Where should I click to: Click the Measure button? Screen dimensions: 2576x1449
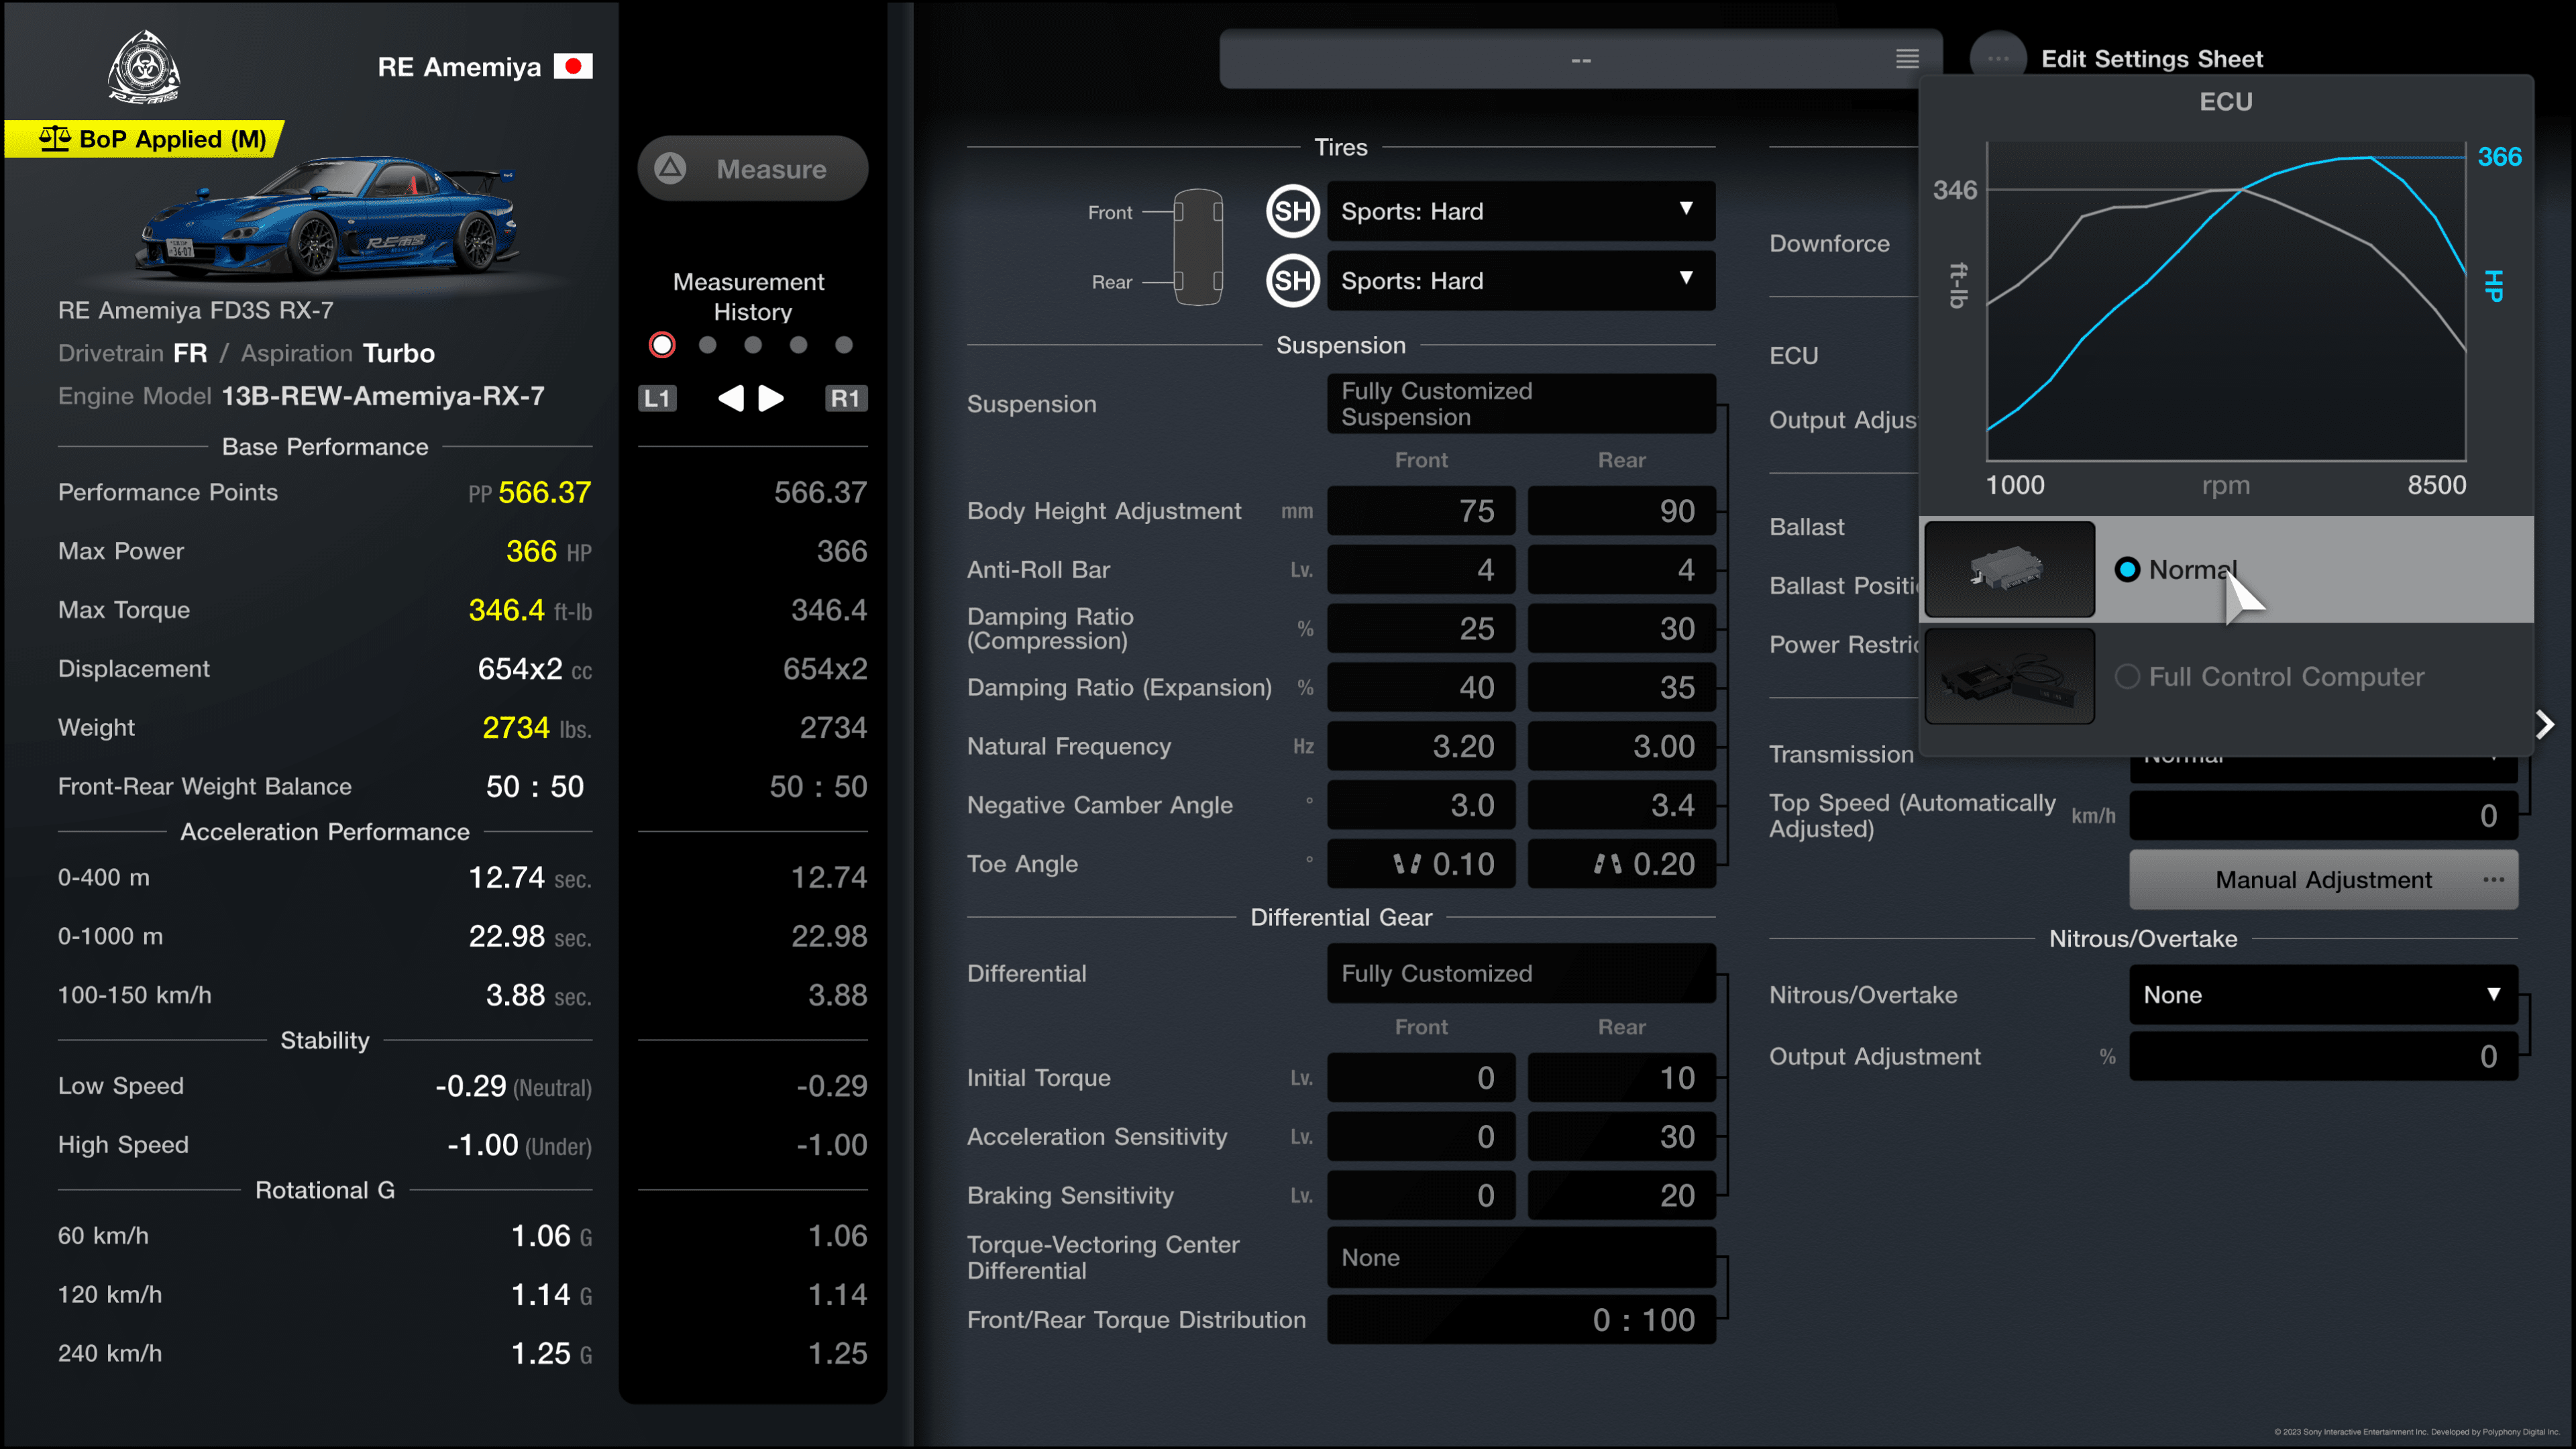[752, 168]
